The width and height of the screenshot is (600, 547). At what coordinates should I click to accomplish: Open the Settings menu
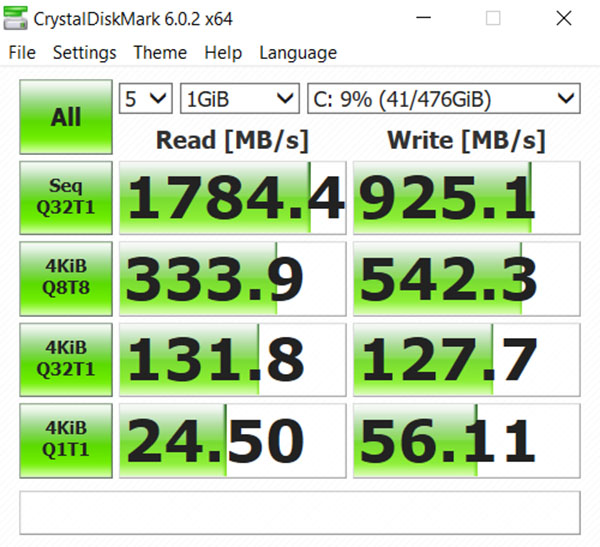pyautogui.click(x=85, y=52)
